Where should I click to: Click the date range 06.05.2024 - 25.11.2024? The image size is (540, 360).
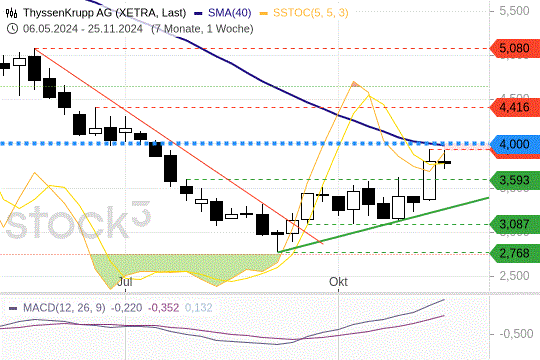[x=83, y=29]
